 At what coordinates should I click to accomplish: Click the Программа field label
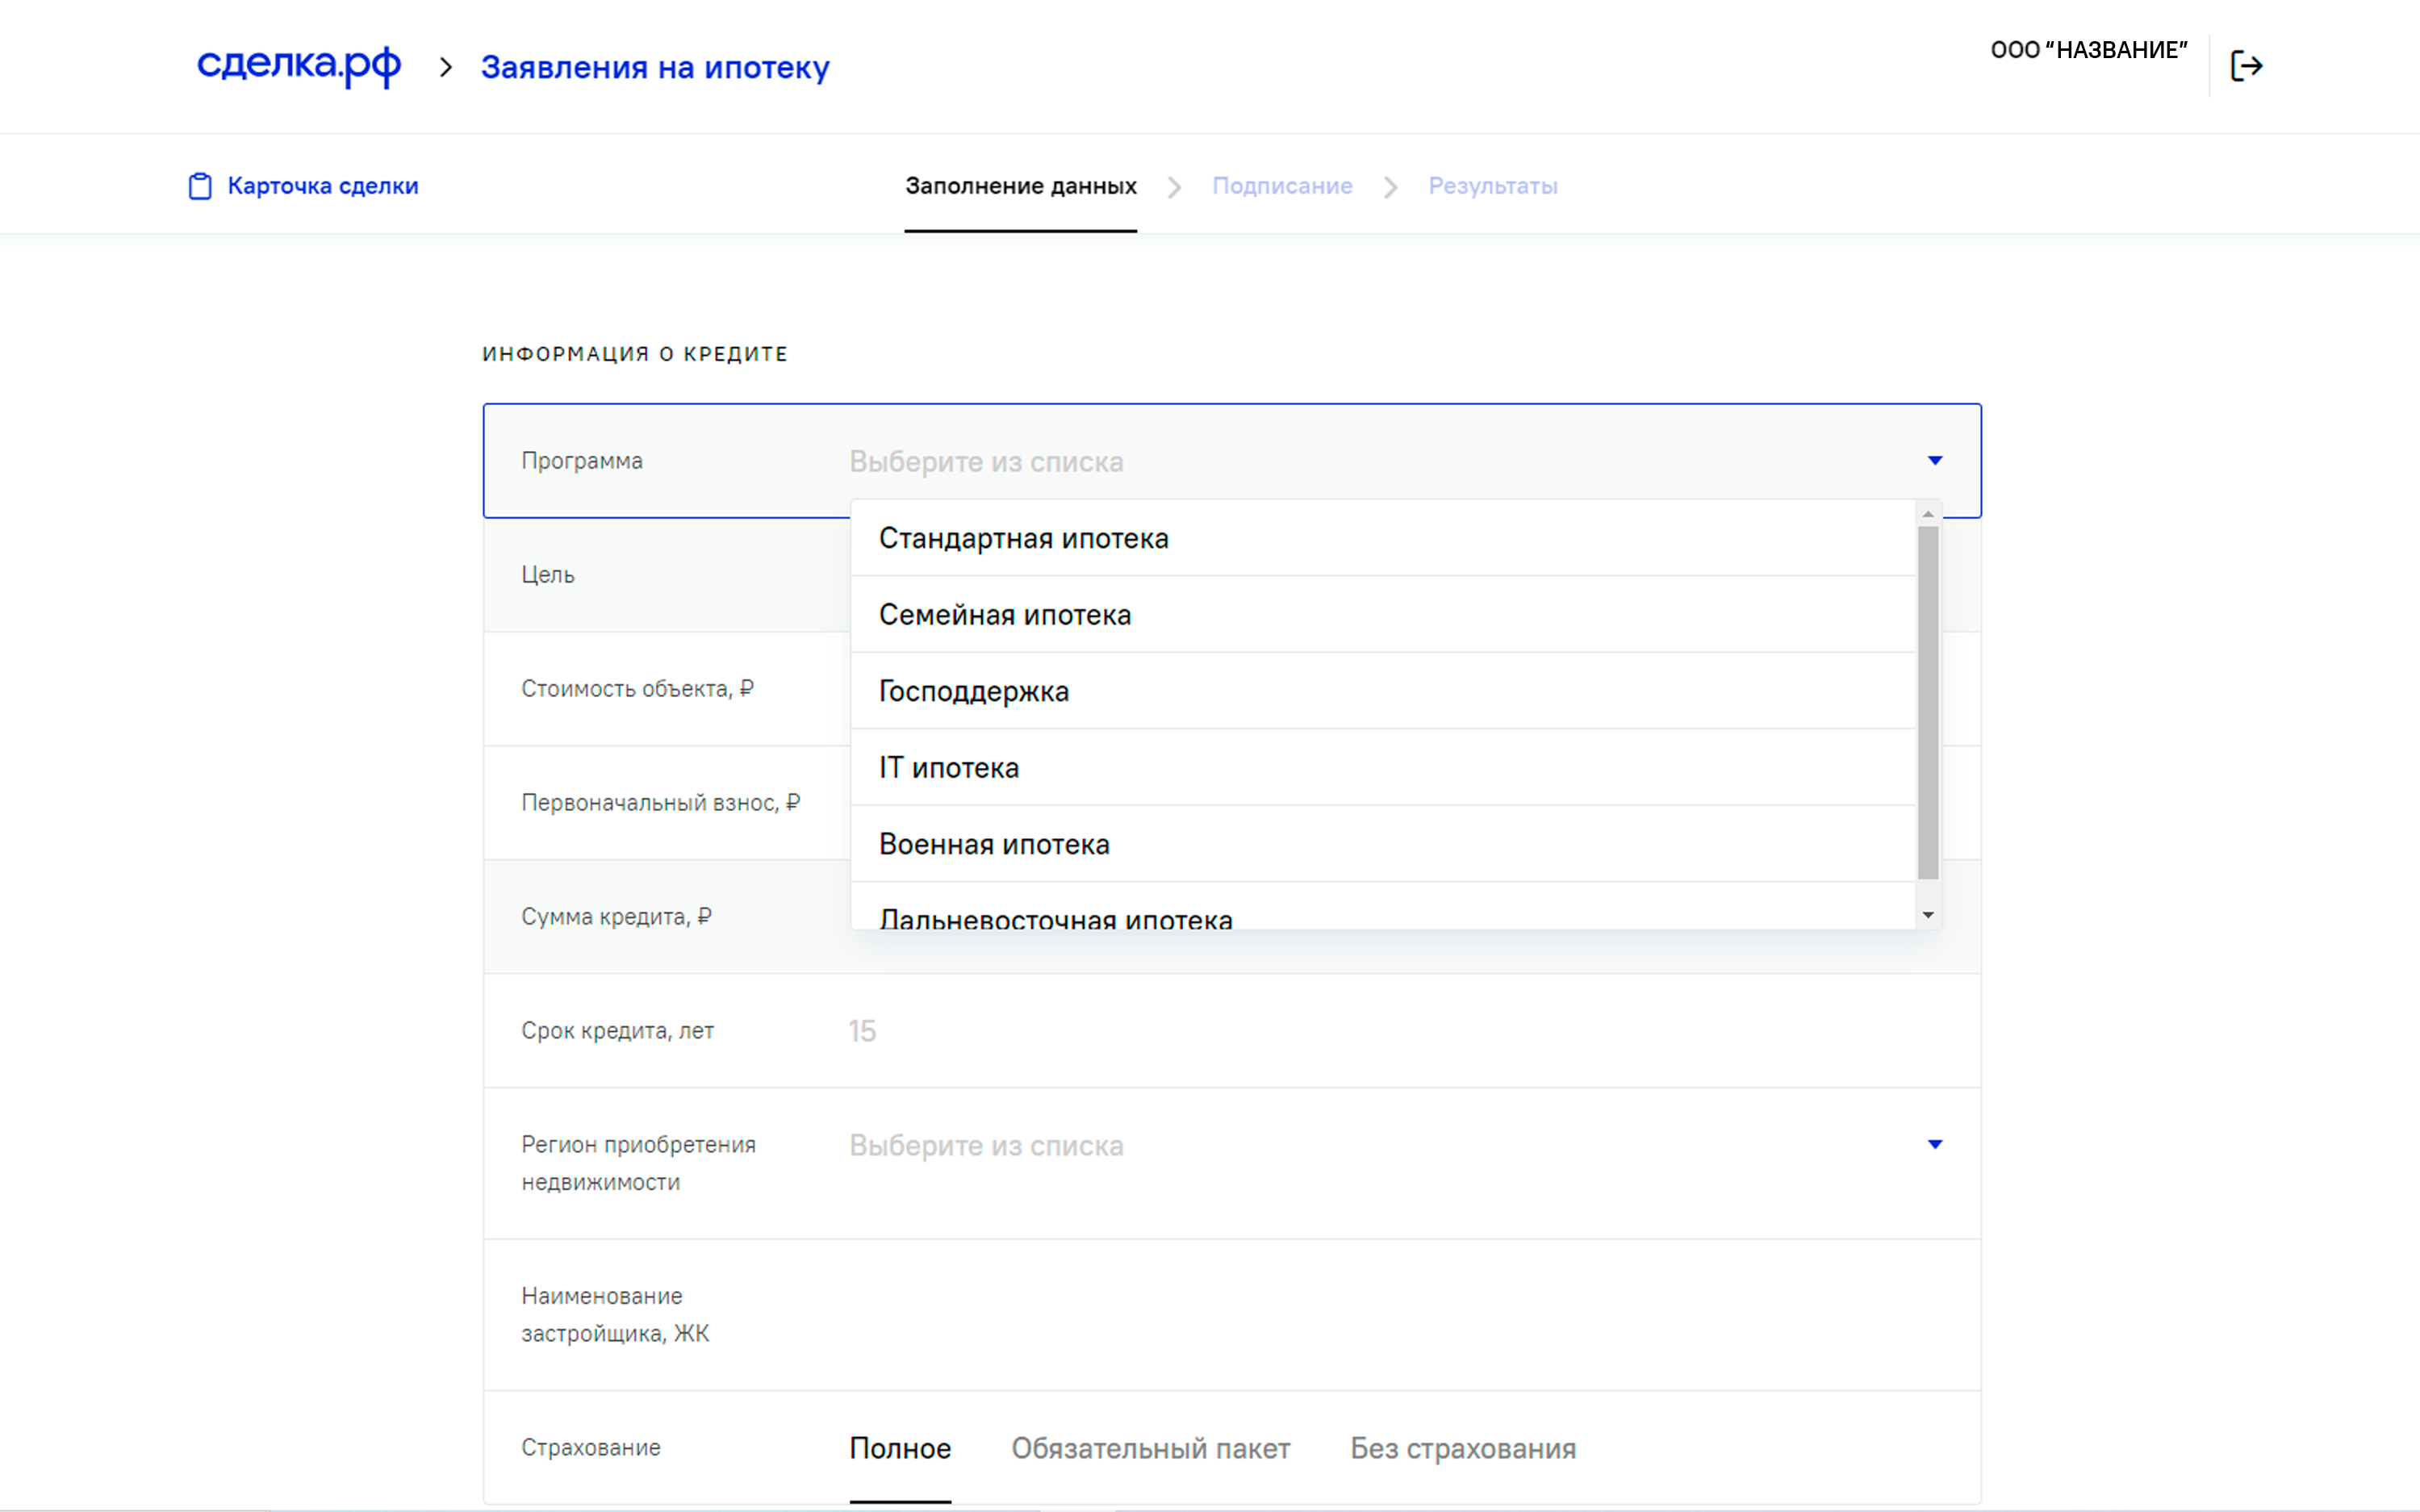click(x=582, y=461)
